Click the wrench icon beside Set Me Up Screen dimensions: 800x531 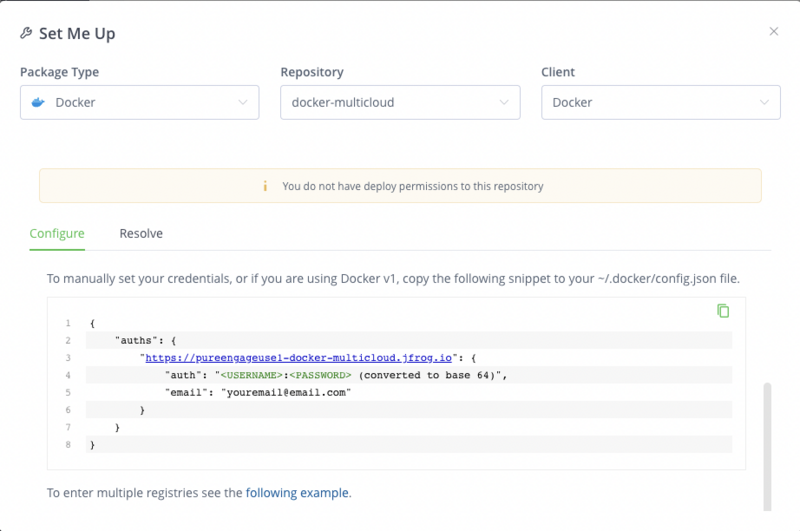coord(26,33)
